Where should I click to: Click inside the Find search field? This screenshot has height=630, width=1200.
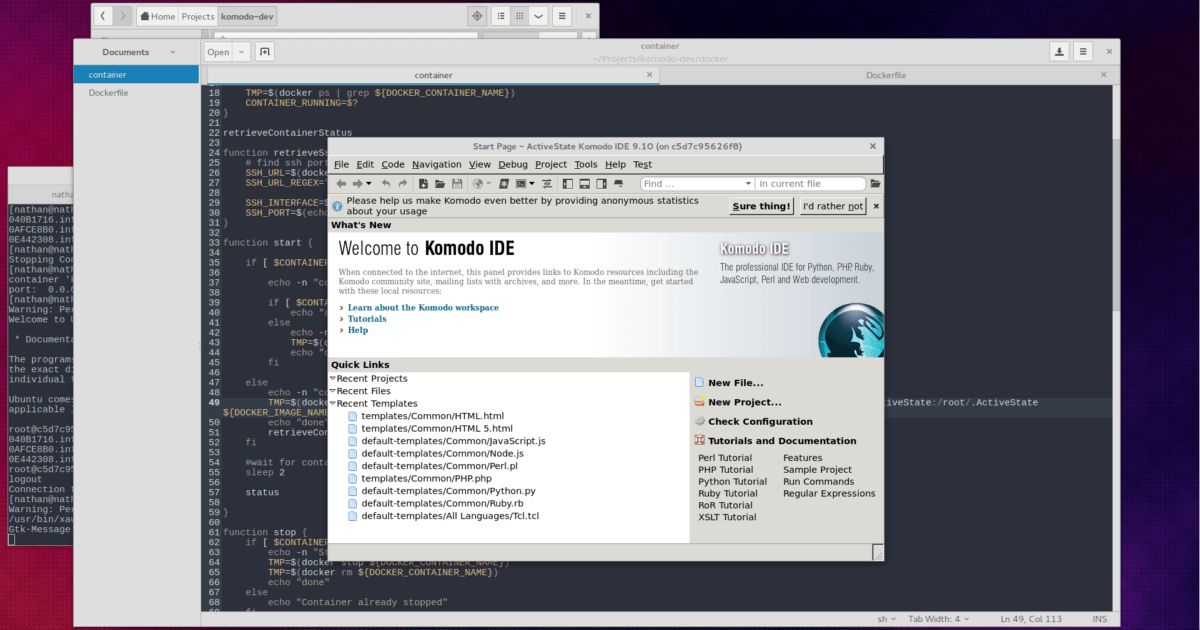click(691, 184)
